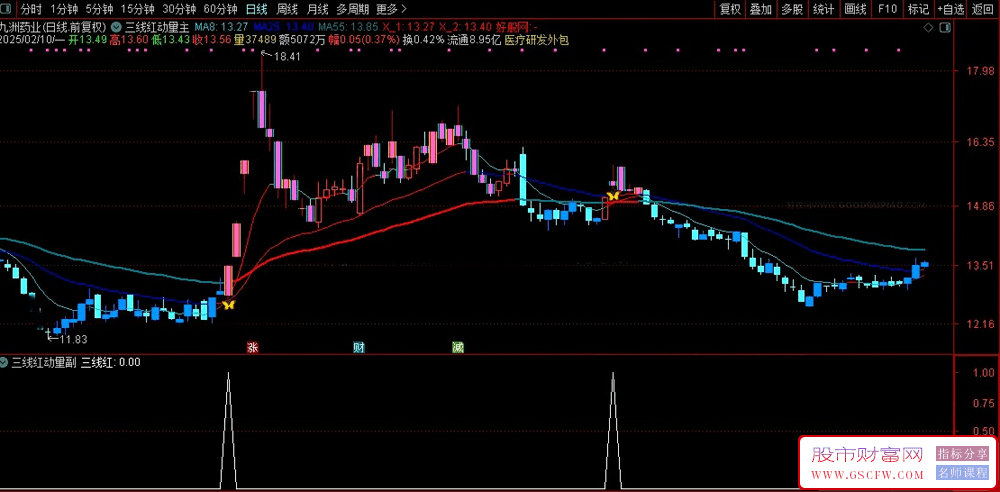Click the first spike in 三线红 sub-chart

(x=229, y=431)
